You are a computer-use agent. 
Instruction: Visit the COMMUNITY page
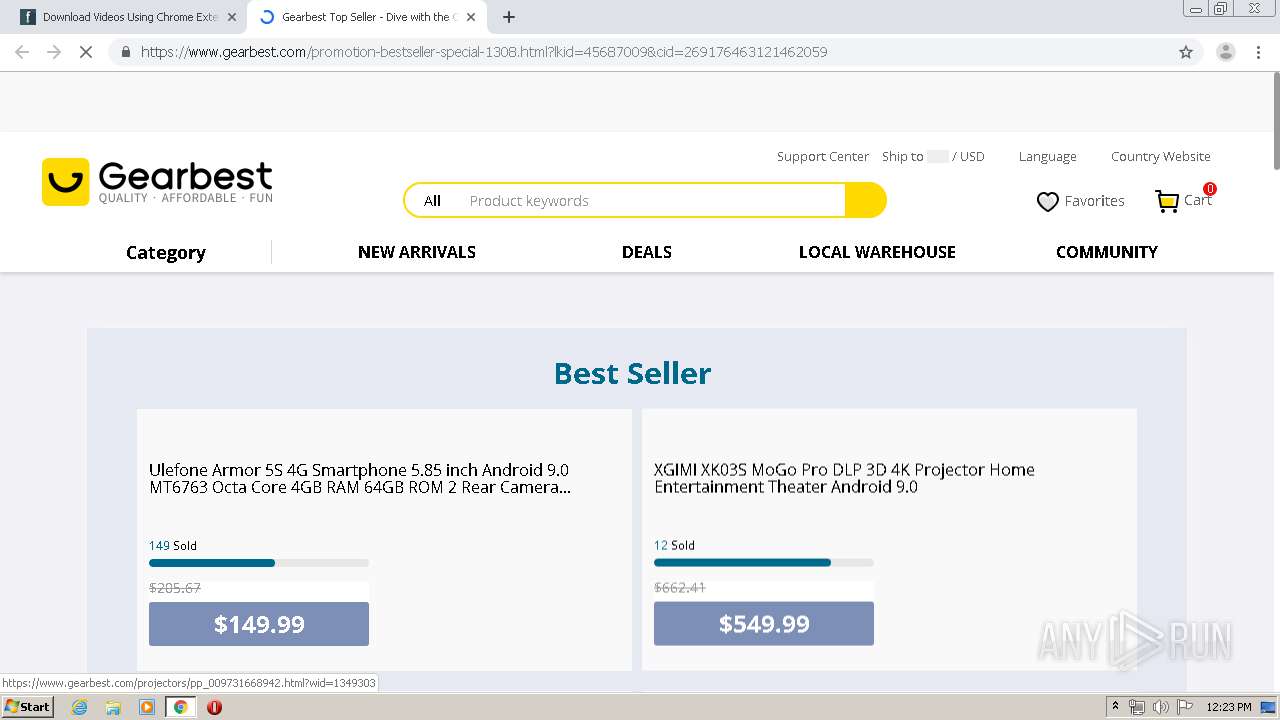1107,252
